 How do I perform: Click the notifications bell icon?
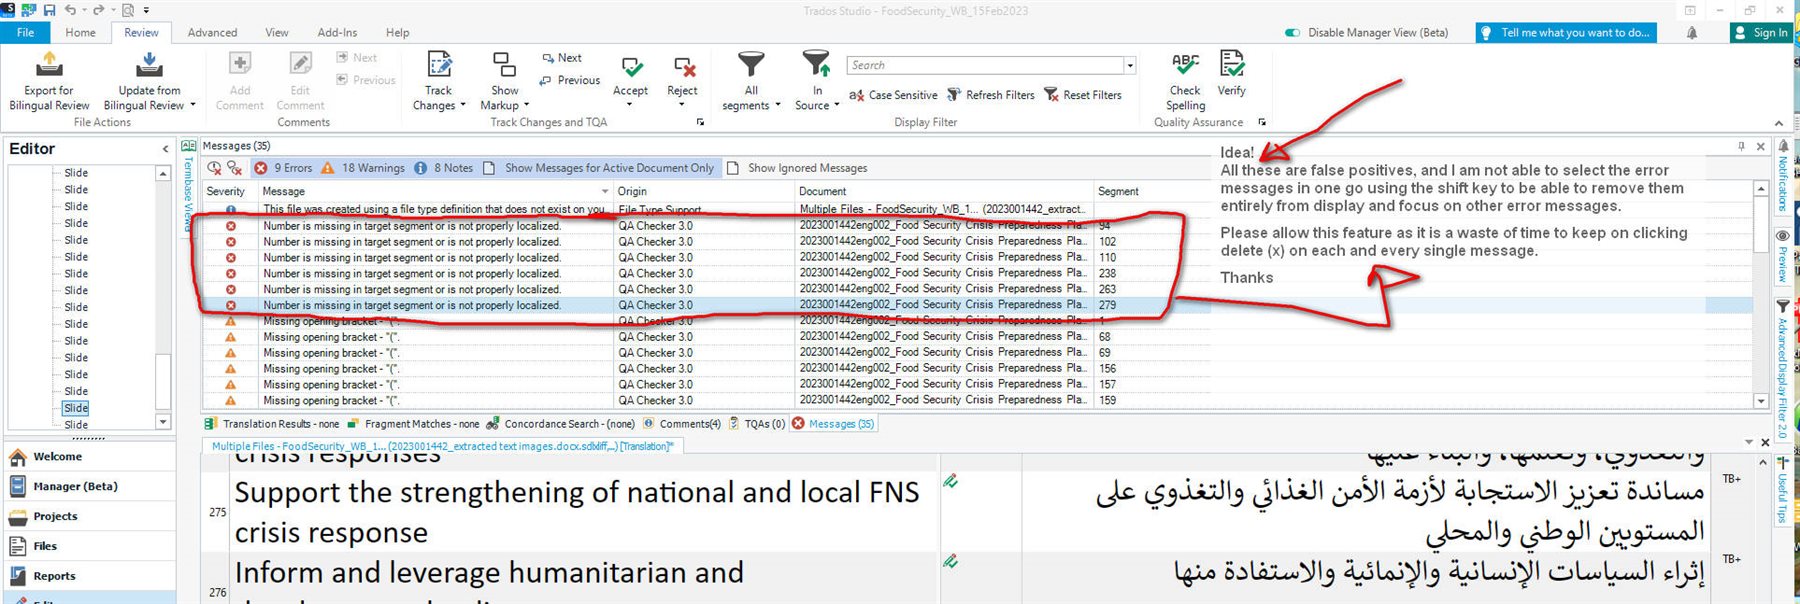(1692, 33)
